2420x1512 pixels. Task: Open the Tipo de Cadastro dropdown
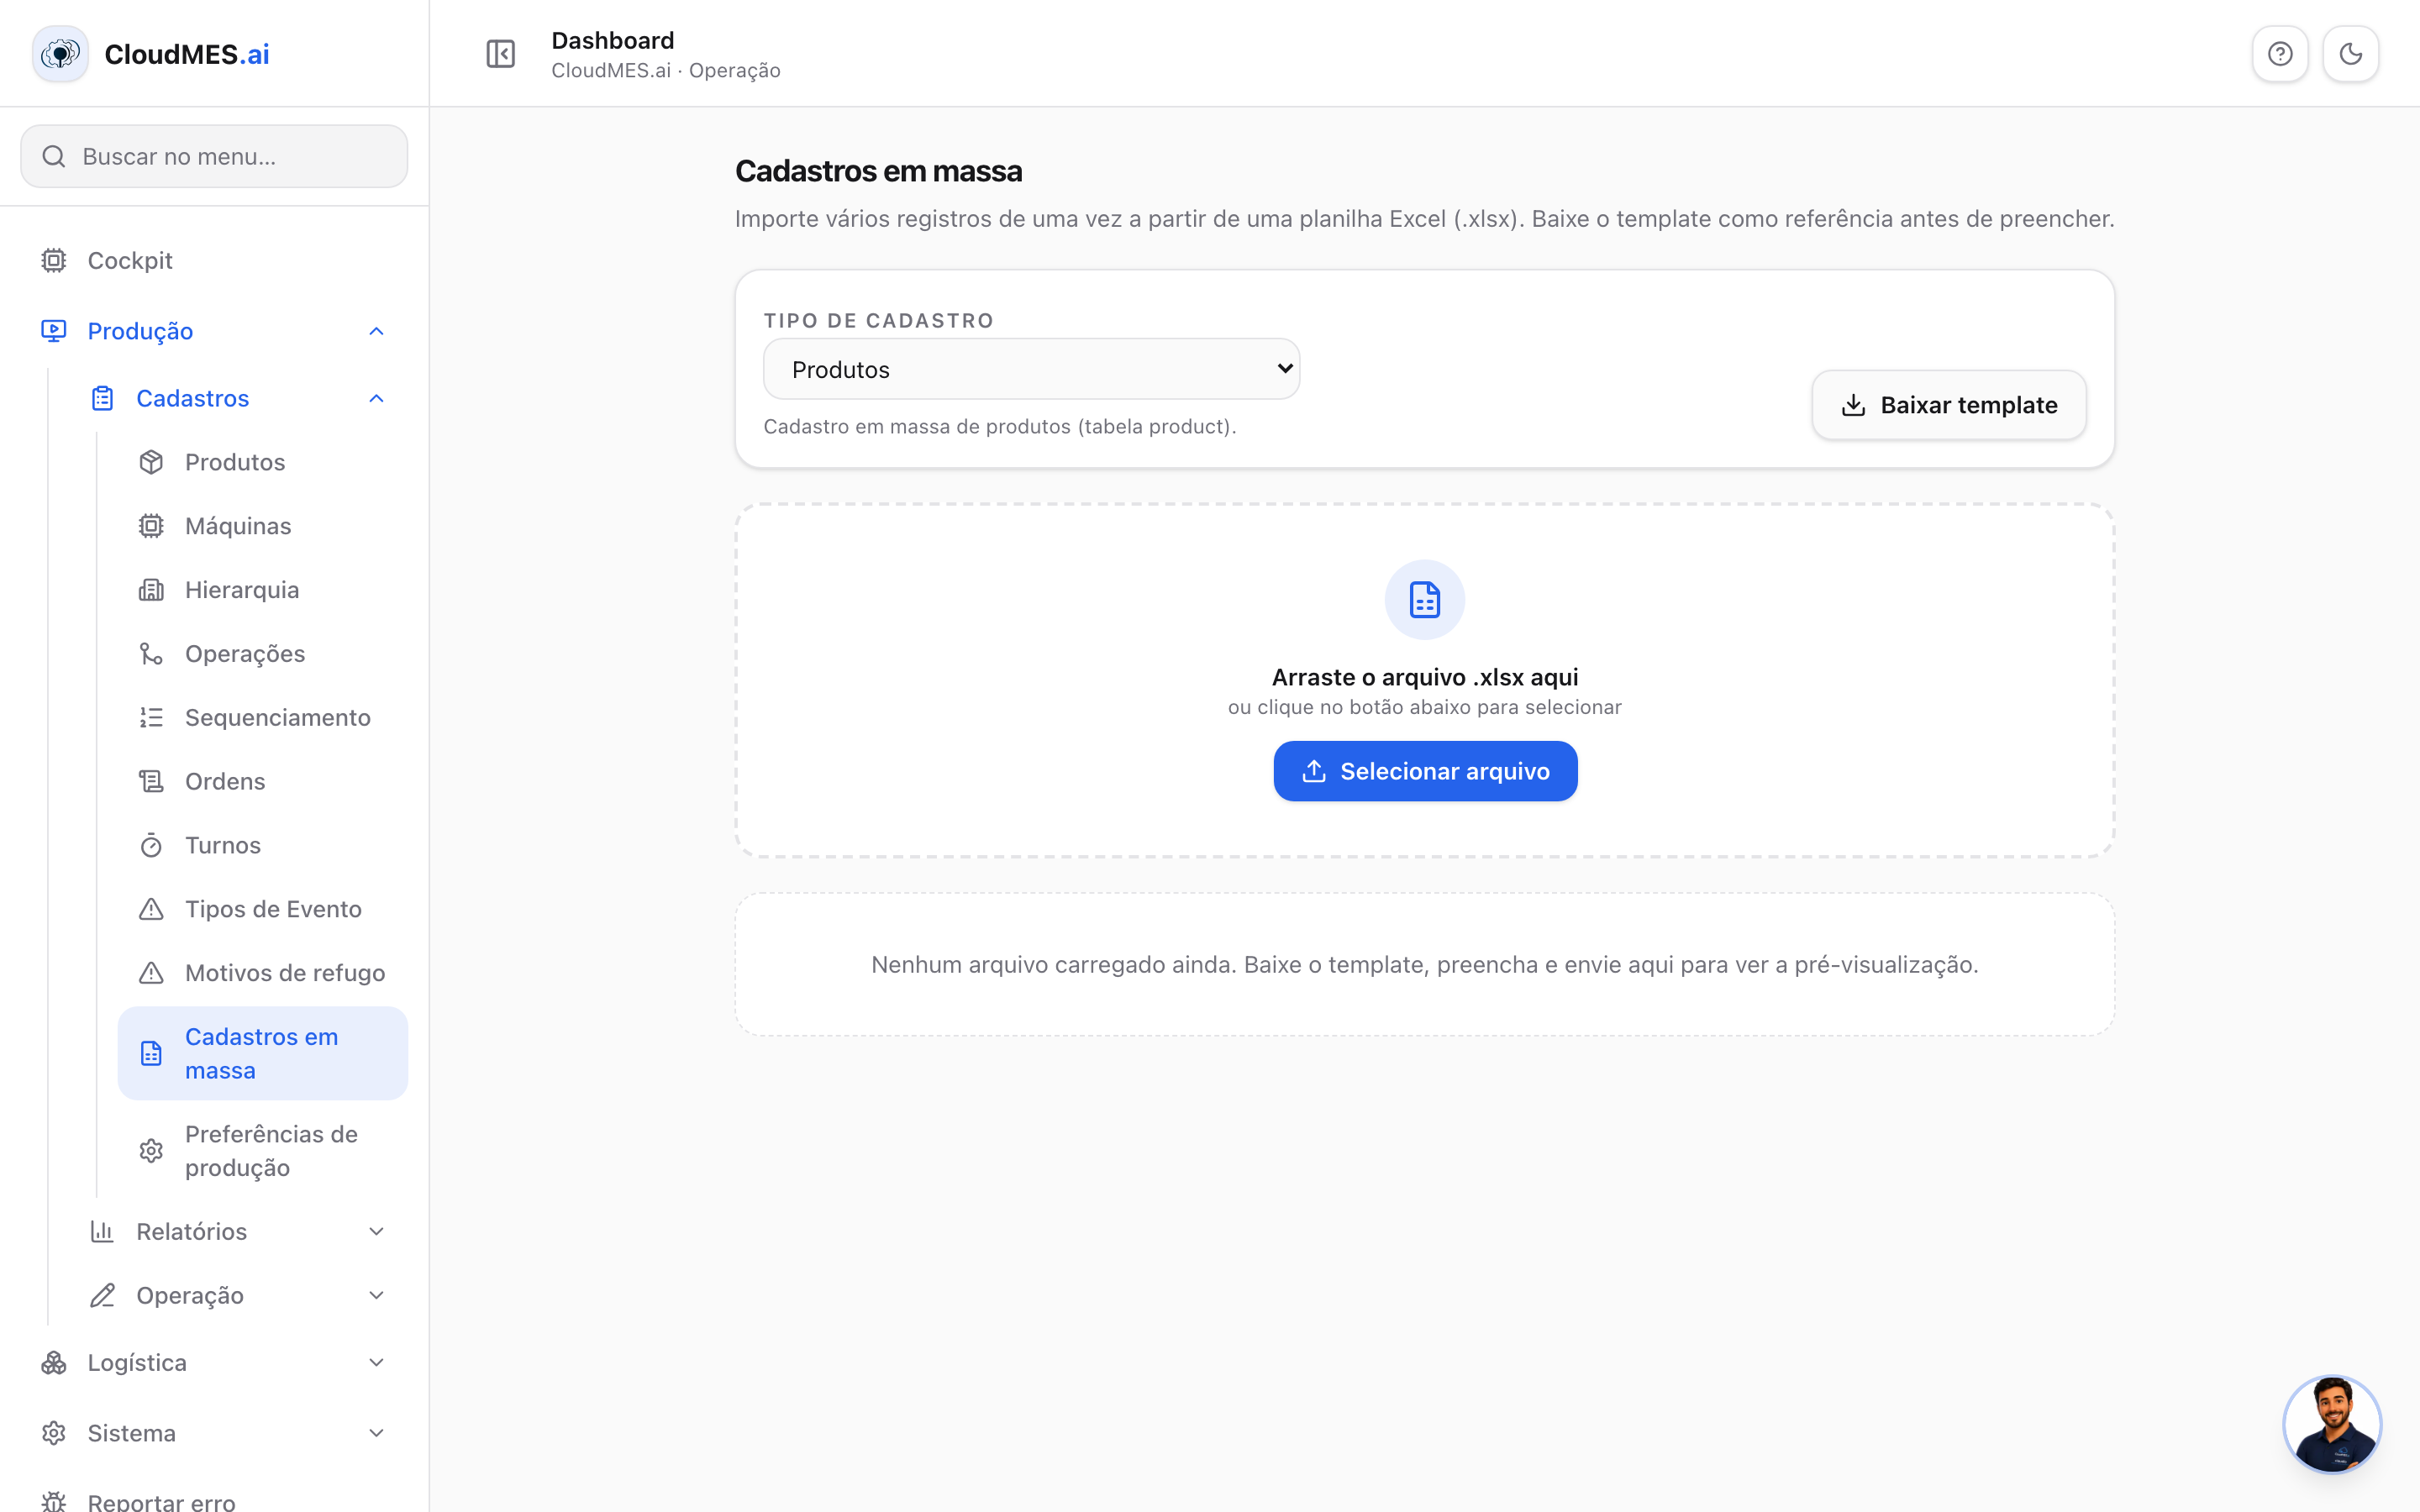[1031, 369]
